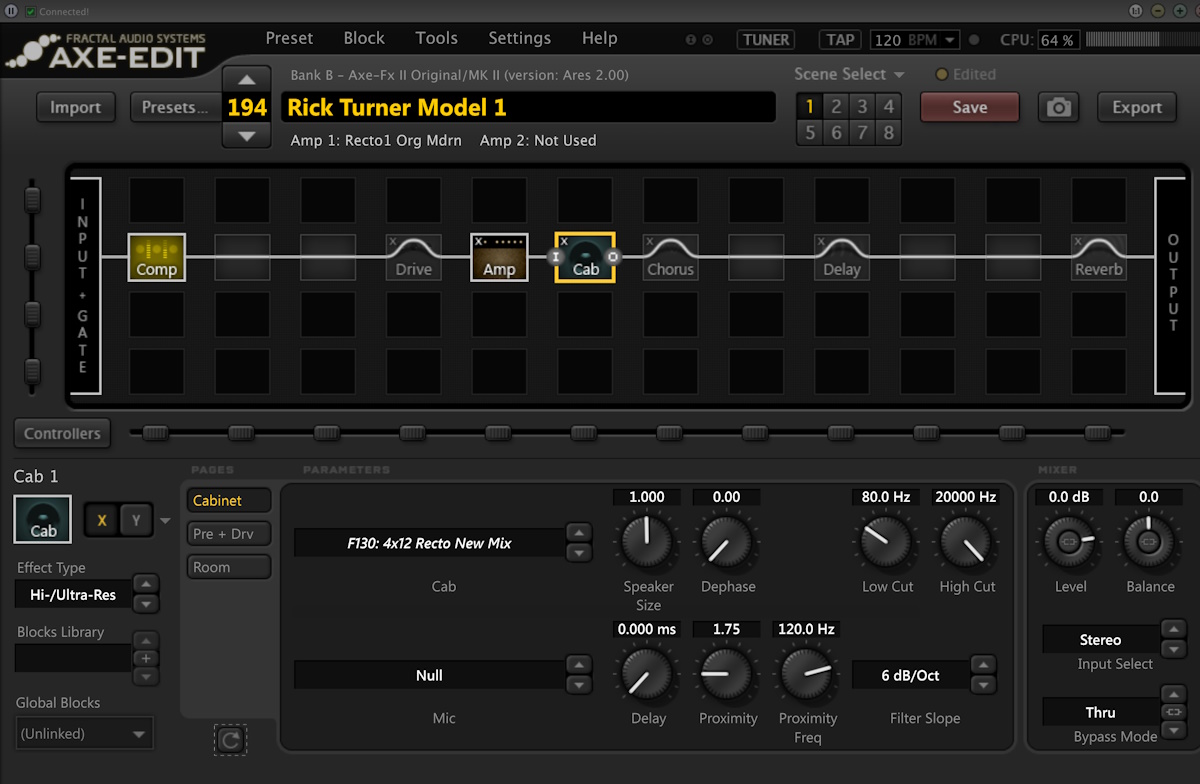Viewport: 1200px width, 784px height.
Task: Add to Blocks Library with plus button
Action: [146, 658]
